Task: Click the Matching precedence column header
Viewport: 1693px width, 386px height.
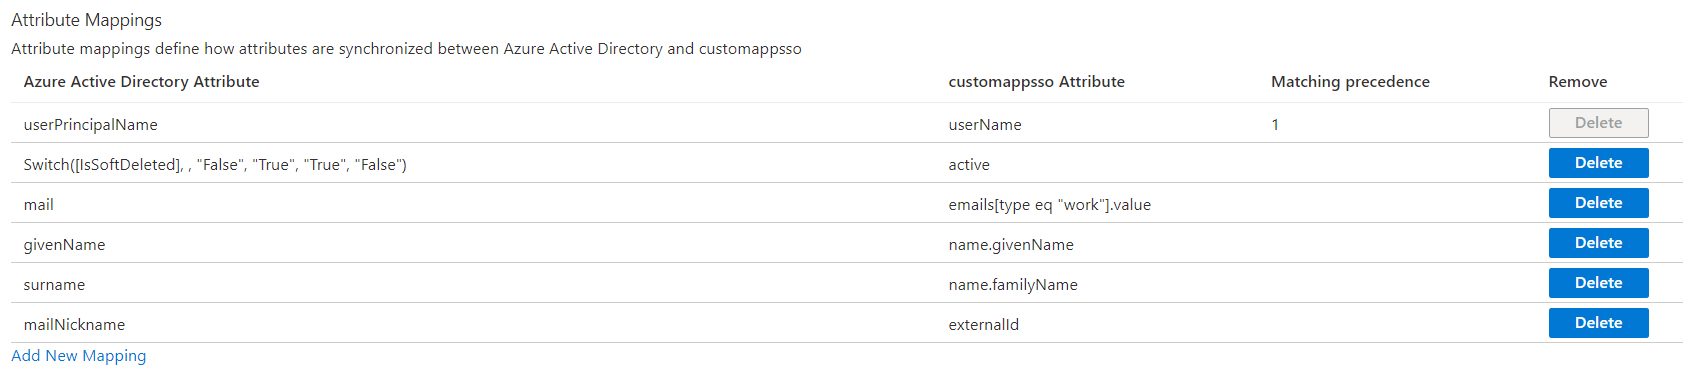Action: [1350, 82]
